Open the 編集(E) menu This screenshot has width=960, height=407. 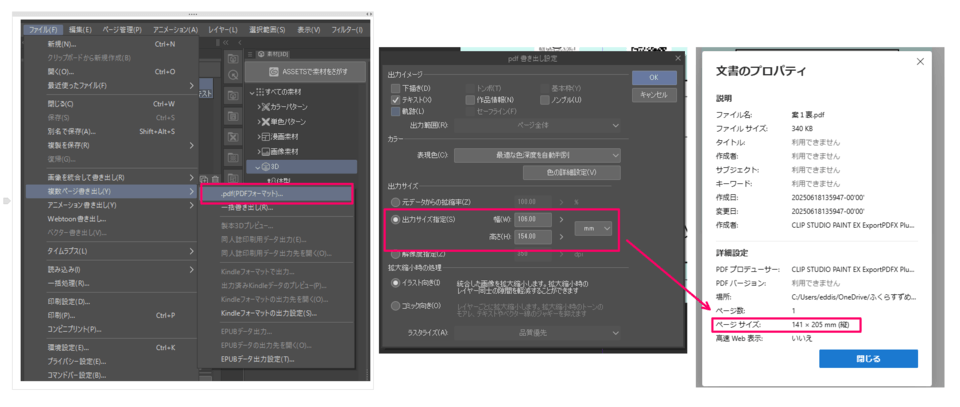click(x=79, y=31)
